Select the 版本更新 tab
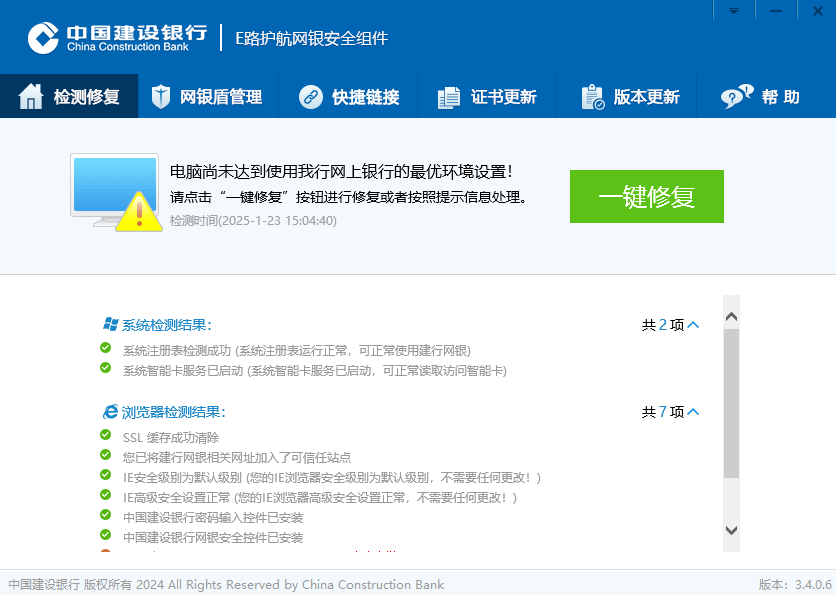 626,97
